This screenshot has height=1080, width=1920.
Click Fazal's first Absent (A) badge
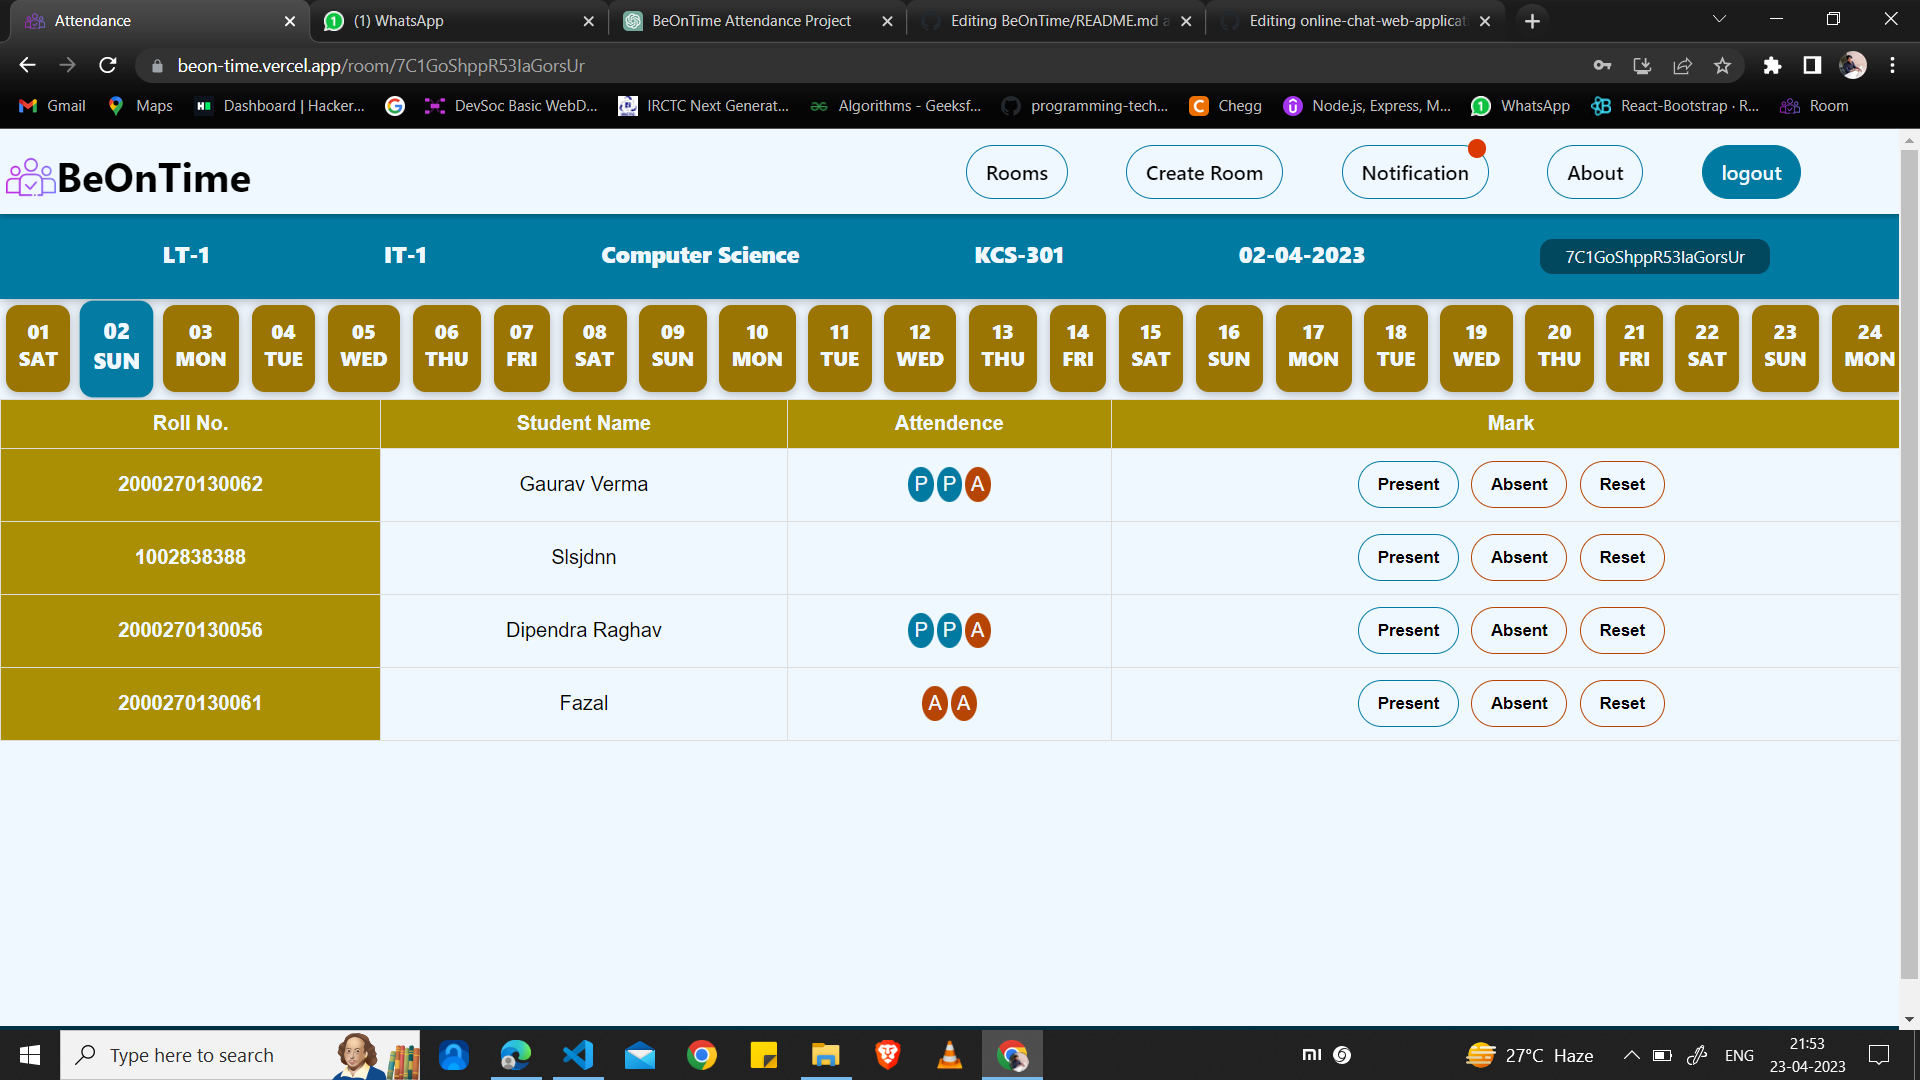coord(934,703)
